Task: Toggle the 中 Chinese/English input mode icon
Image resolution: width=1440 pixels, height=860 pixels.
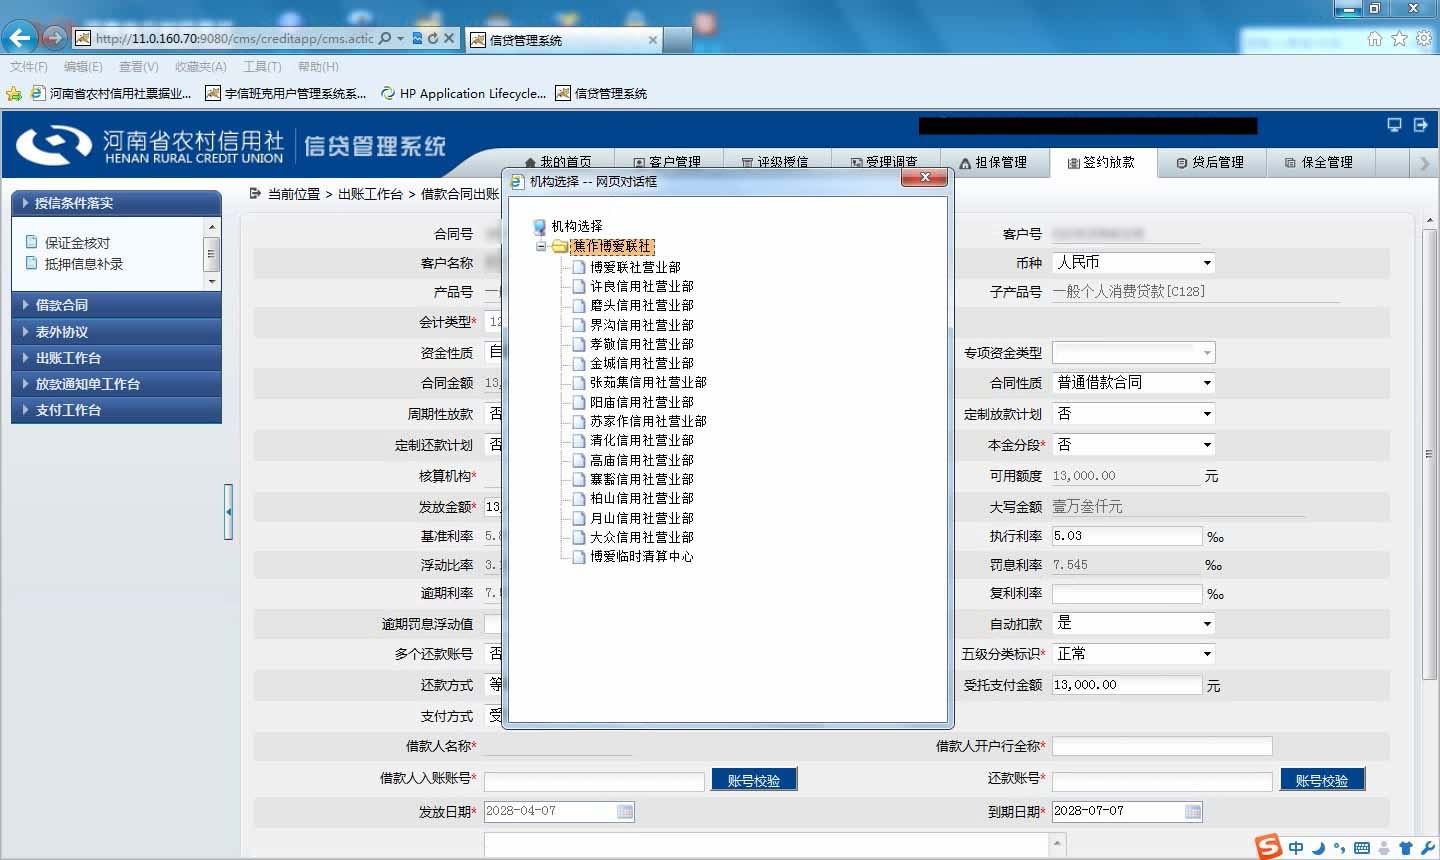Action: click(x=1296, y=848)
